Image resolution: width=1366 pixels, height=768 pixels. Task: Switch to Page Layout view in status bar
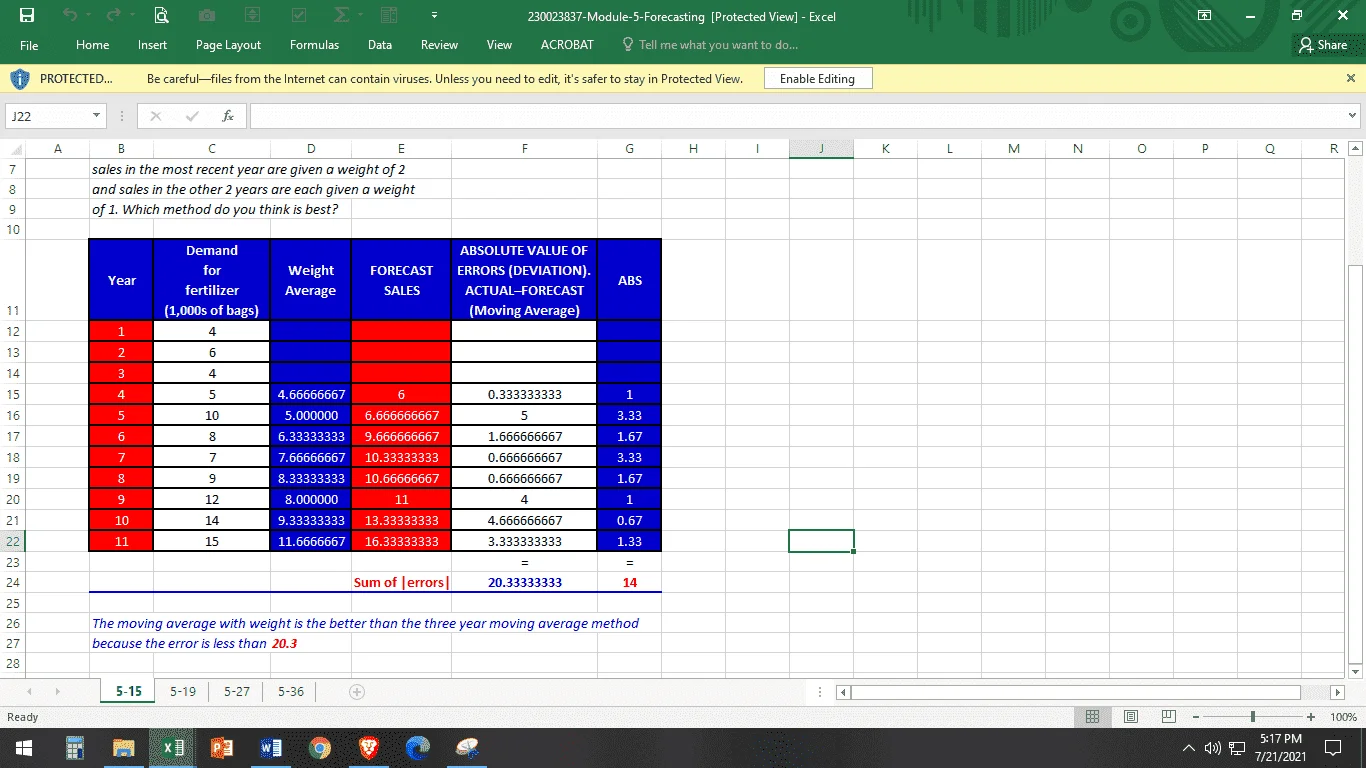[x=1131, y=717]
